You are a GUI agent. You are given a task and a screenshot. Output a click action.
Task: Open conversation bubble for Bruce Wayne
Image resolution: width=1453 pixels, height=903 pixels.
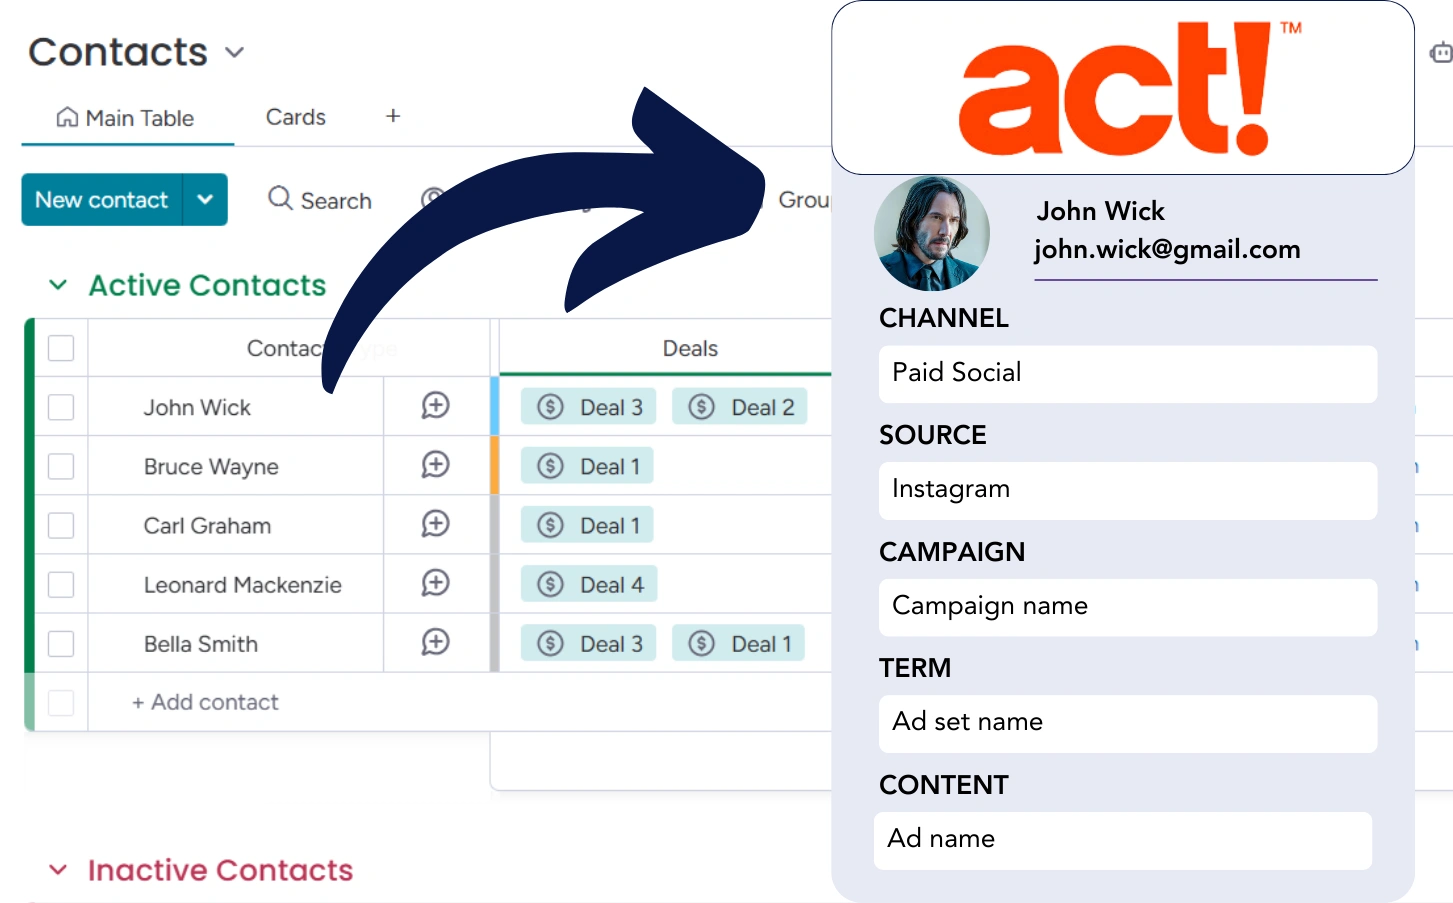(435, 465)
